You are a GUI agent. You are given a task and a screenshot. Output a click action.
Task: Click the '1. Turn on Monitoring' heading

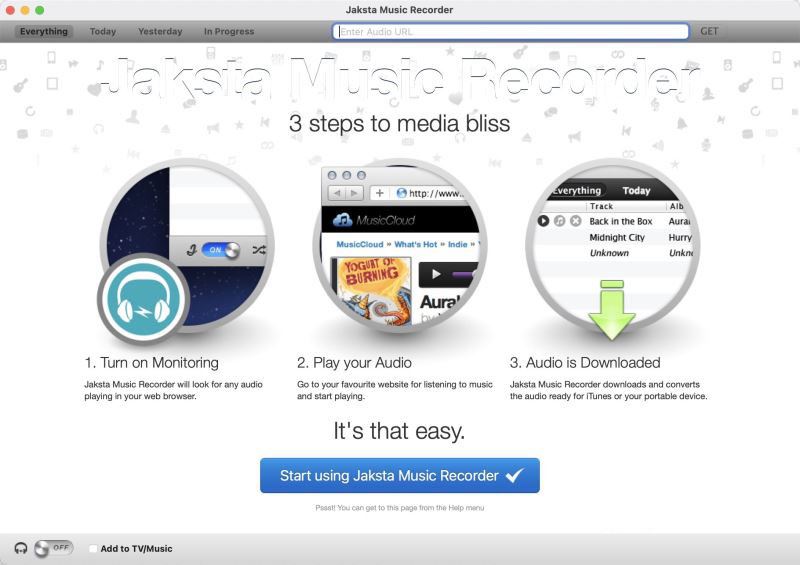point(152,362)
